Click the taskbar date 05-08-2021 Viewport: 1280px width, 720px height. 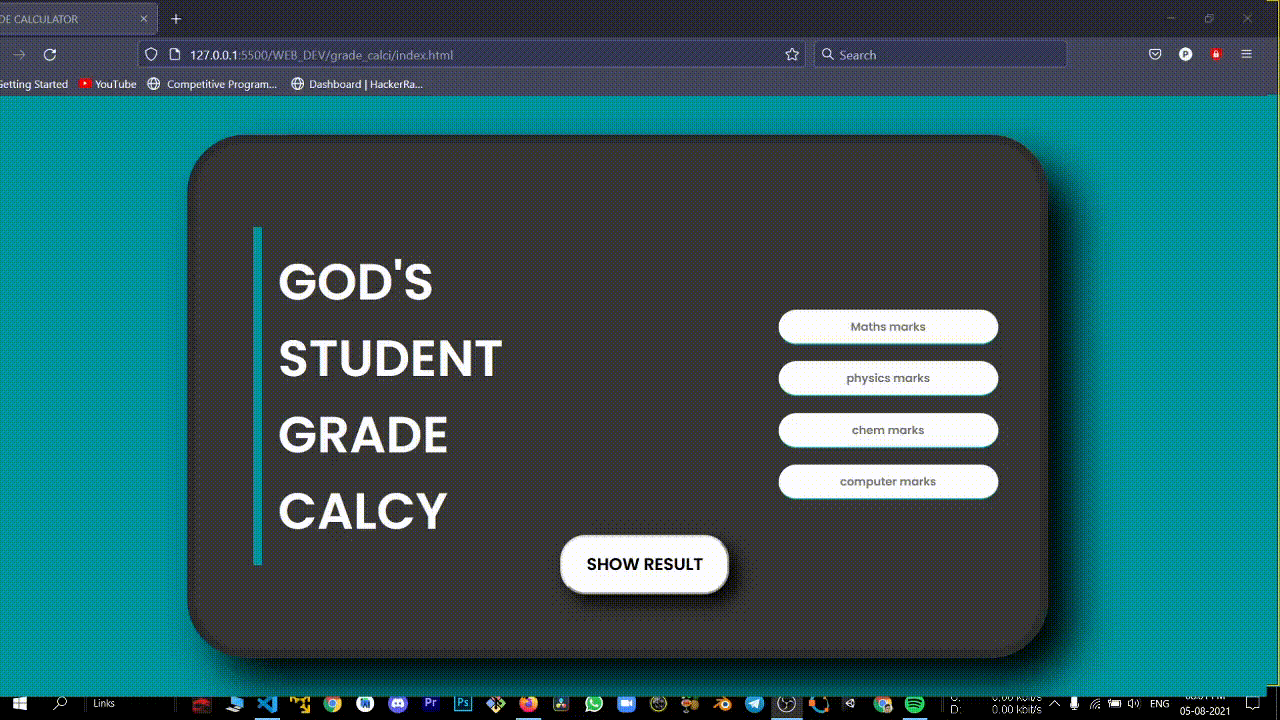point(1205,711)
